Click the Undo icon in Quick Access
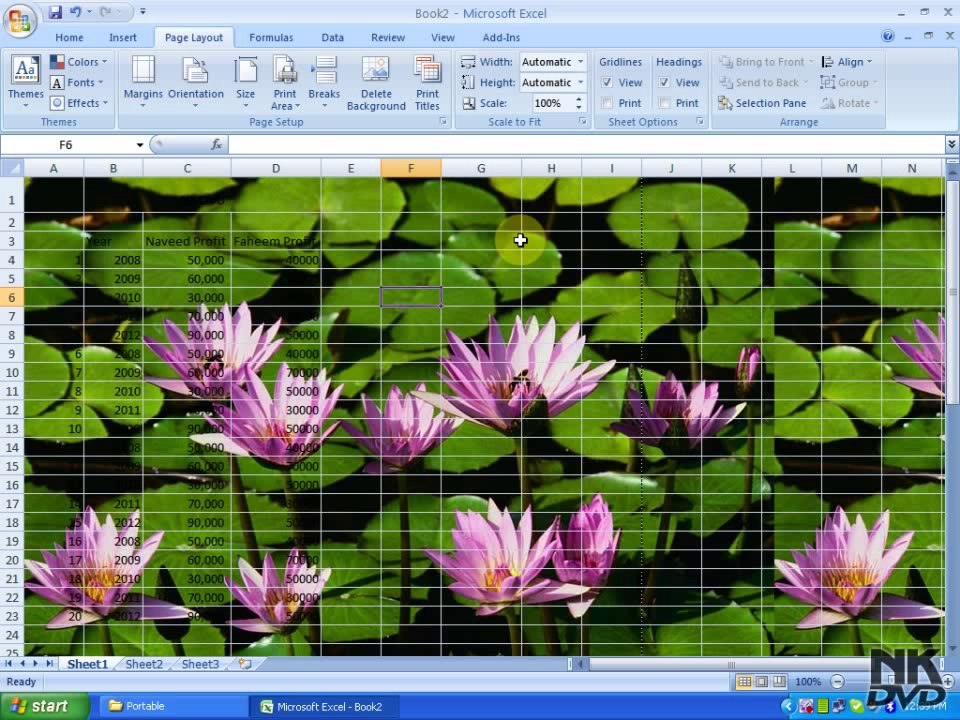This screenshot has height=720, width=960. 75,12
